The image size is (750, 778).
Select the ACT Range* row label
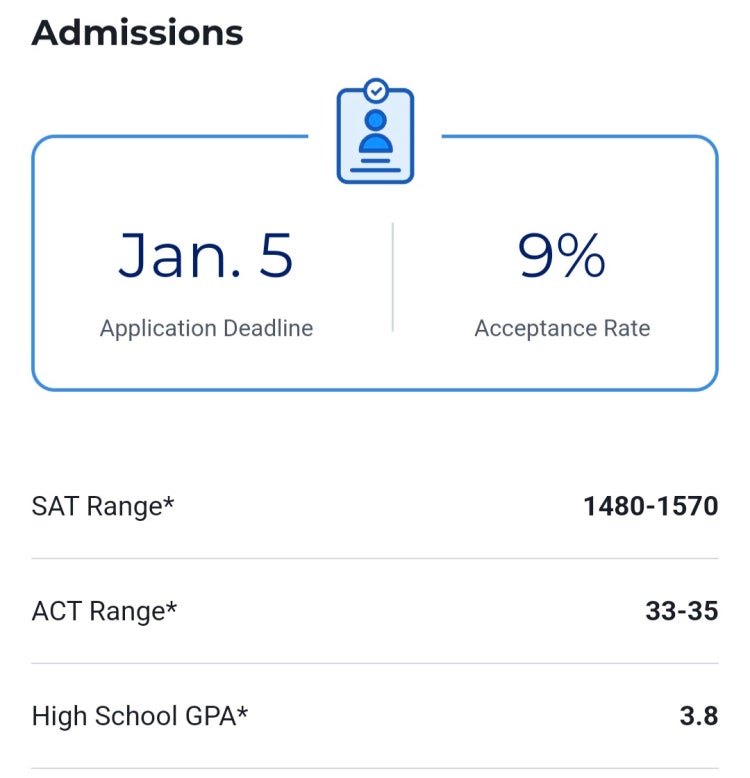coord(104,611)
